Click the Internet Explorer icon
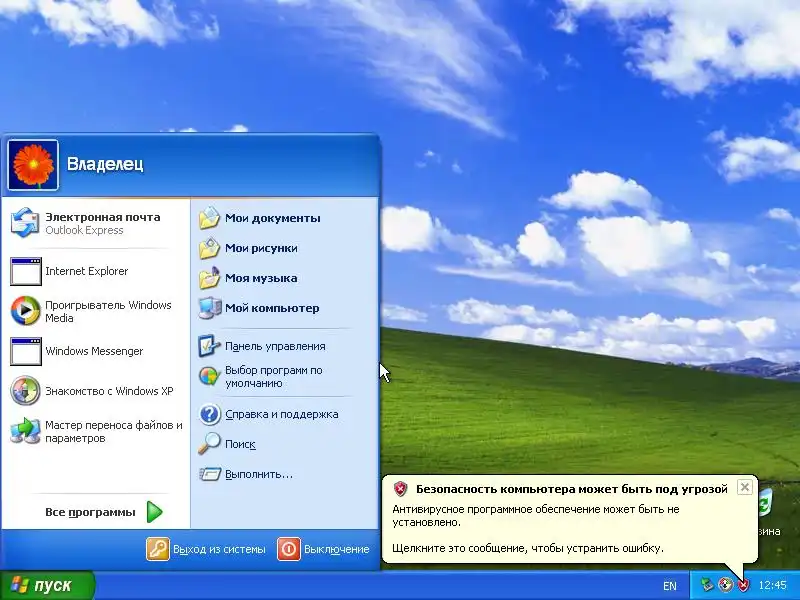The height and width of the screenshot is (600, 800). 26,271
